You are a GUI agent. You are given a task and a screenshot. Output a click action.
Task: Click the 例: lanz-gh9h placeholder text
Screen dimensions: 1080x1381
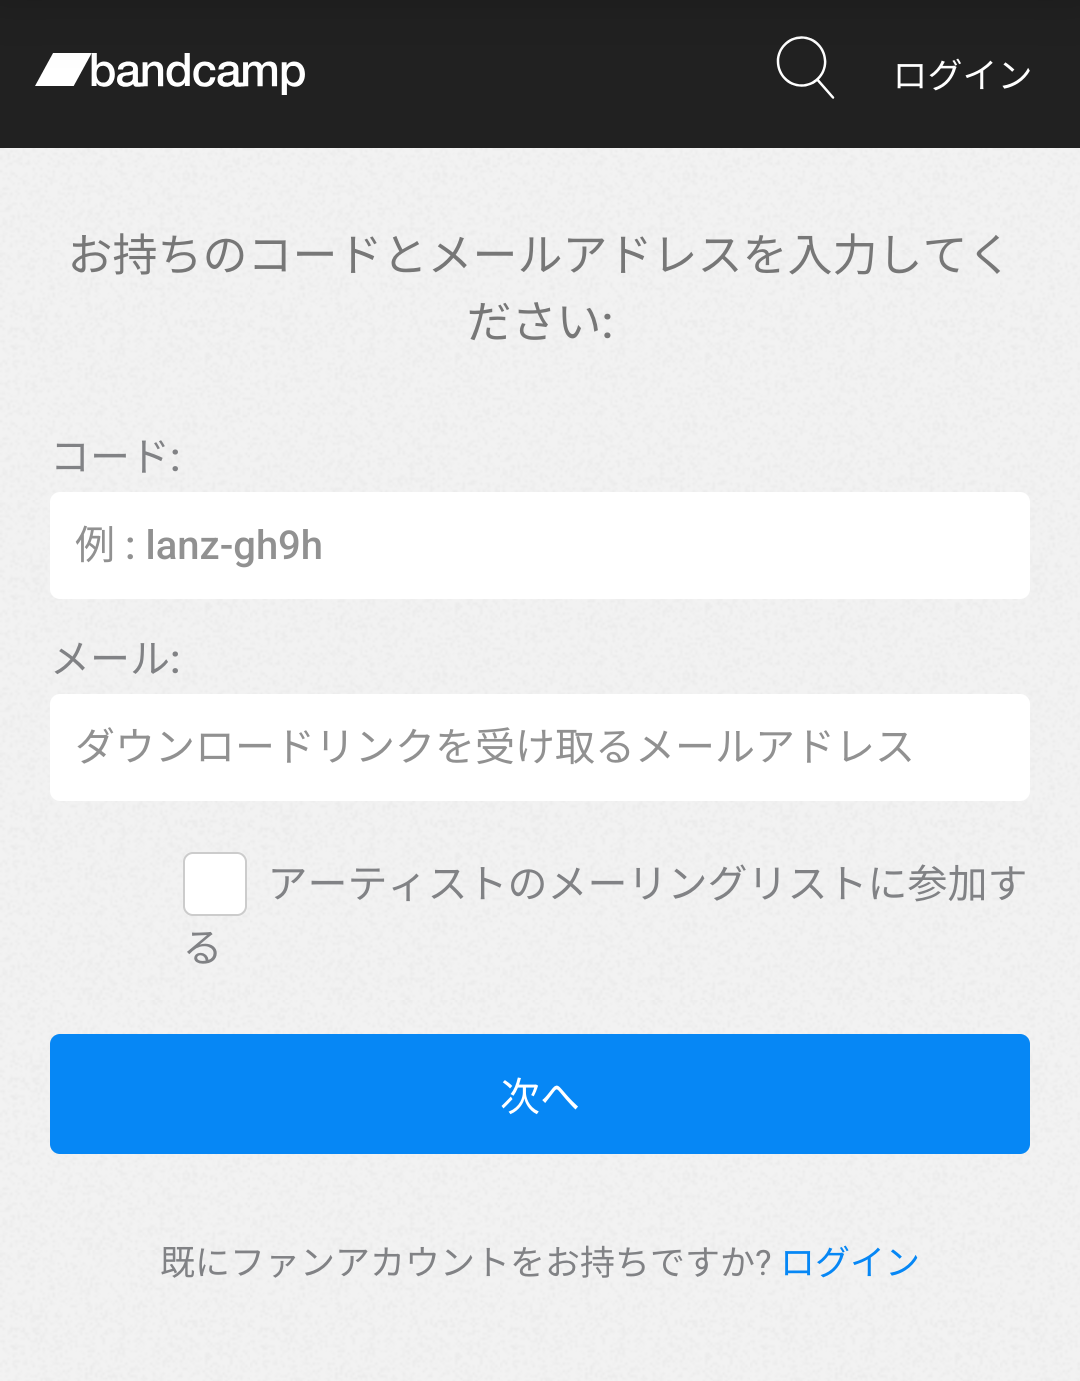(x=199, y=546)
